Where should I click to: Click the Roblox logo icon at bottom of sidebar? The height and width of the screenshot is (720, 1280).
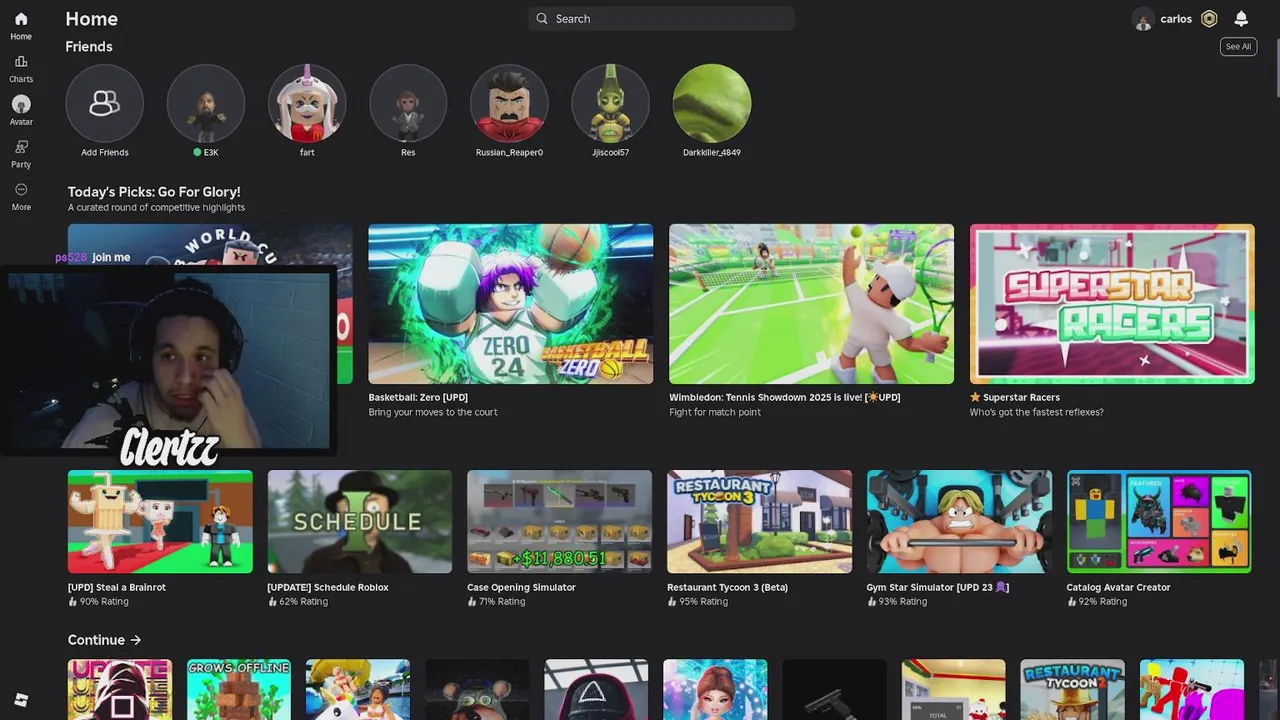(21, 700)
